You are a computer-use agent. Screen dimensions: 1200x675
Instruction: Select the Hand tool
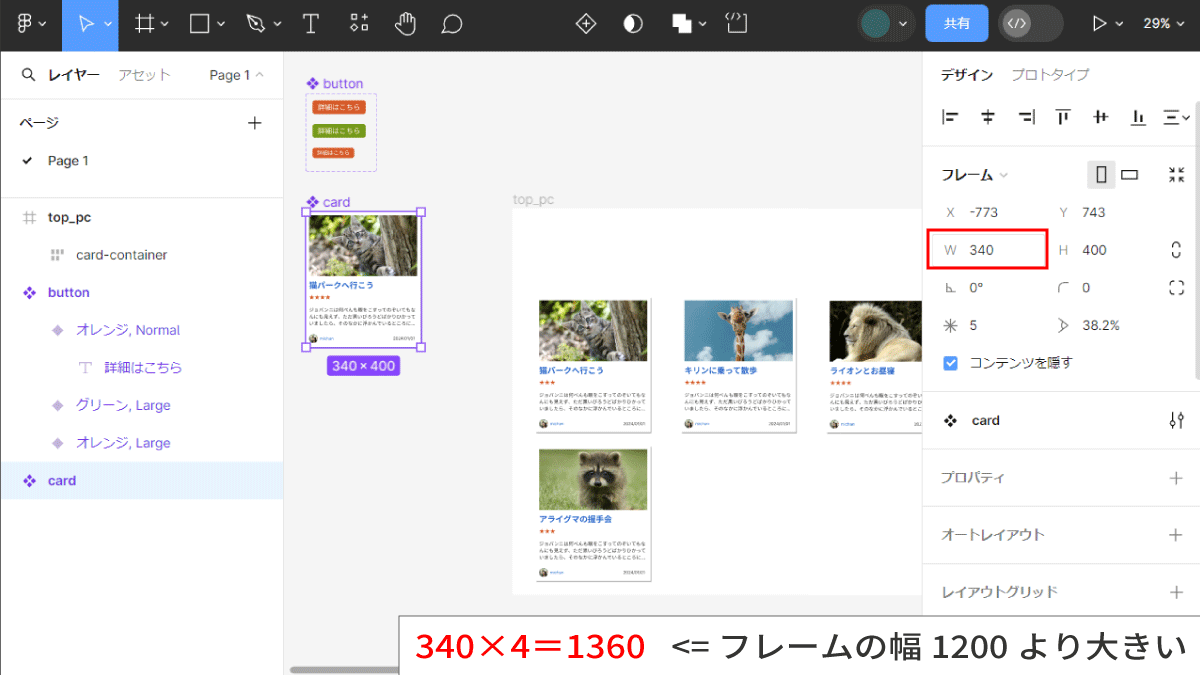point(405,24)
